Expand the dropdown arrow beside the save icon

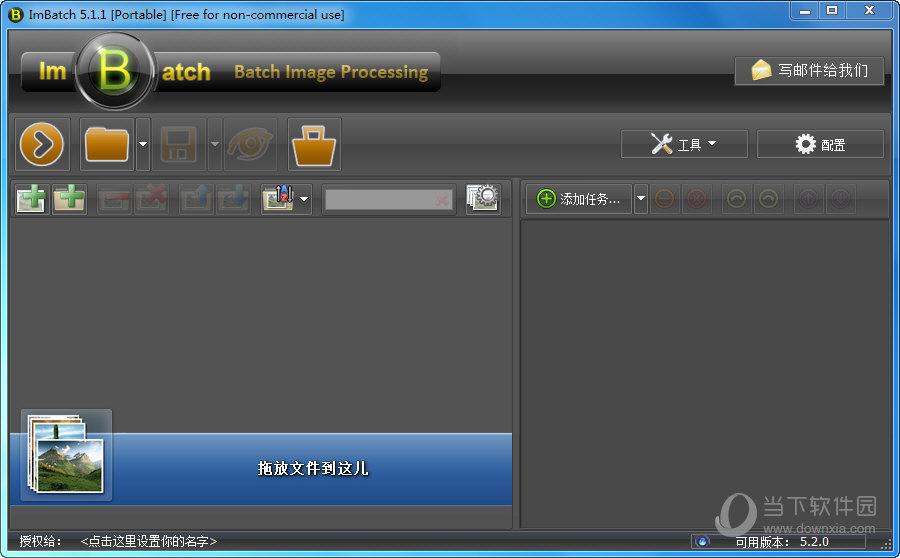coord(215,144)
